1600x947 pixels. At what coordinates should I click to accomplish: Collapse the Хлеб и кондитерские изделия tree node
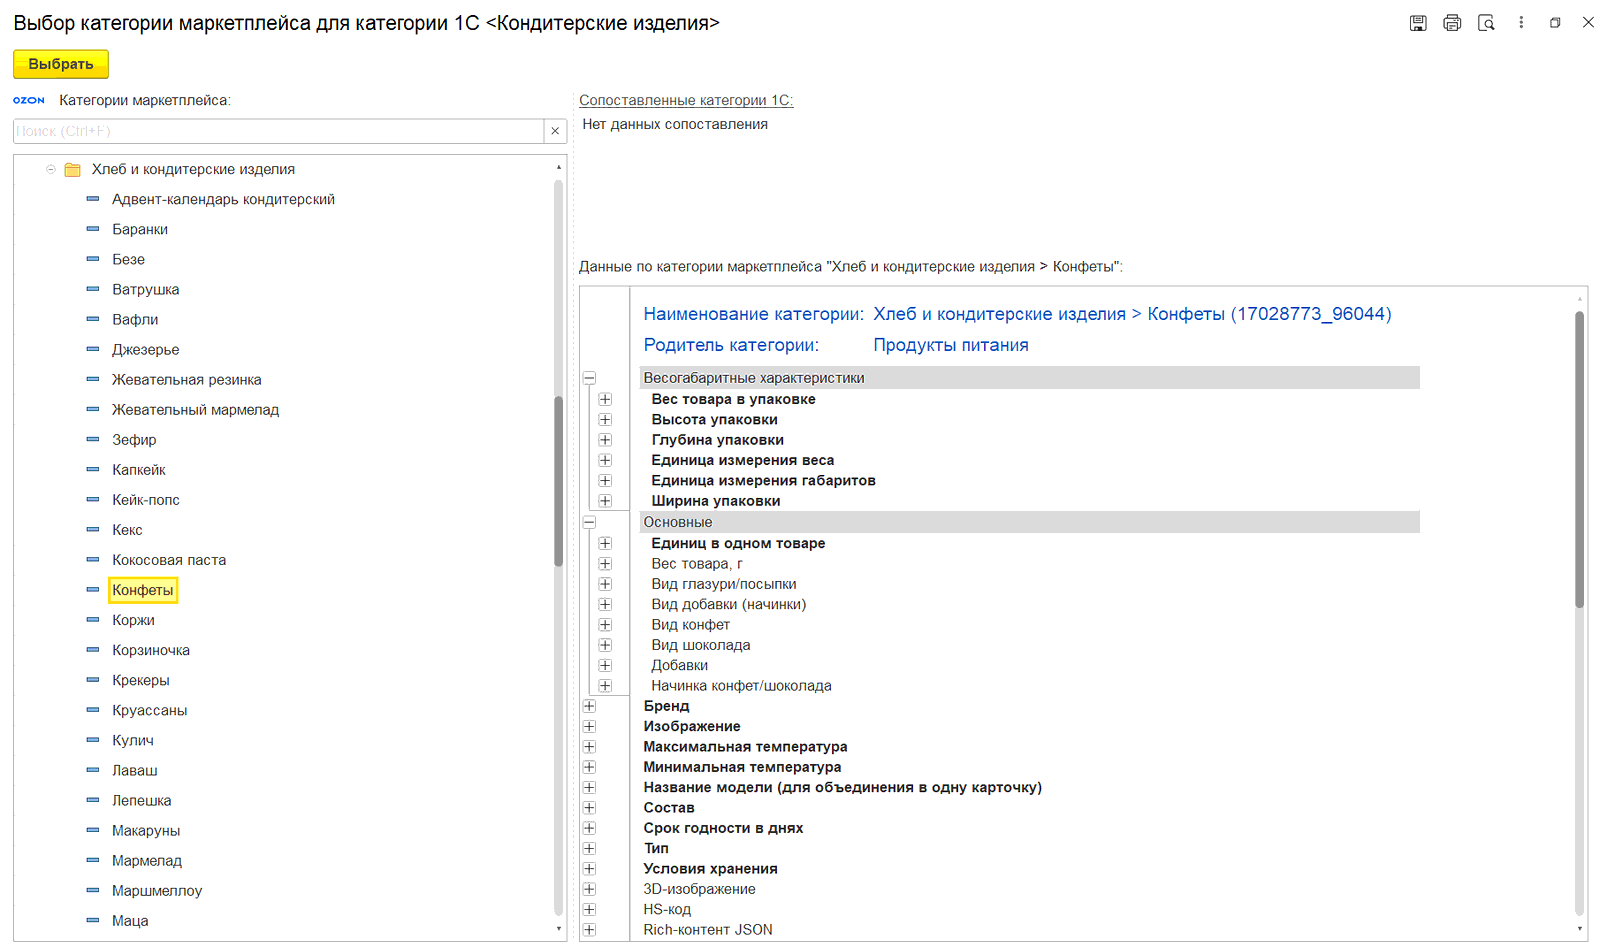point(51,169)
